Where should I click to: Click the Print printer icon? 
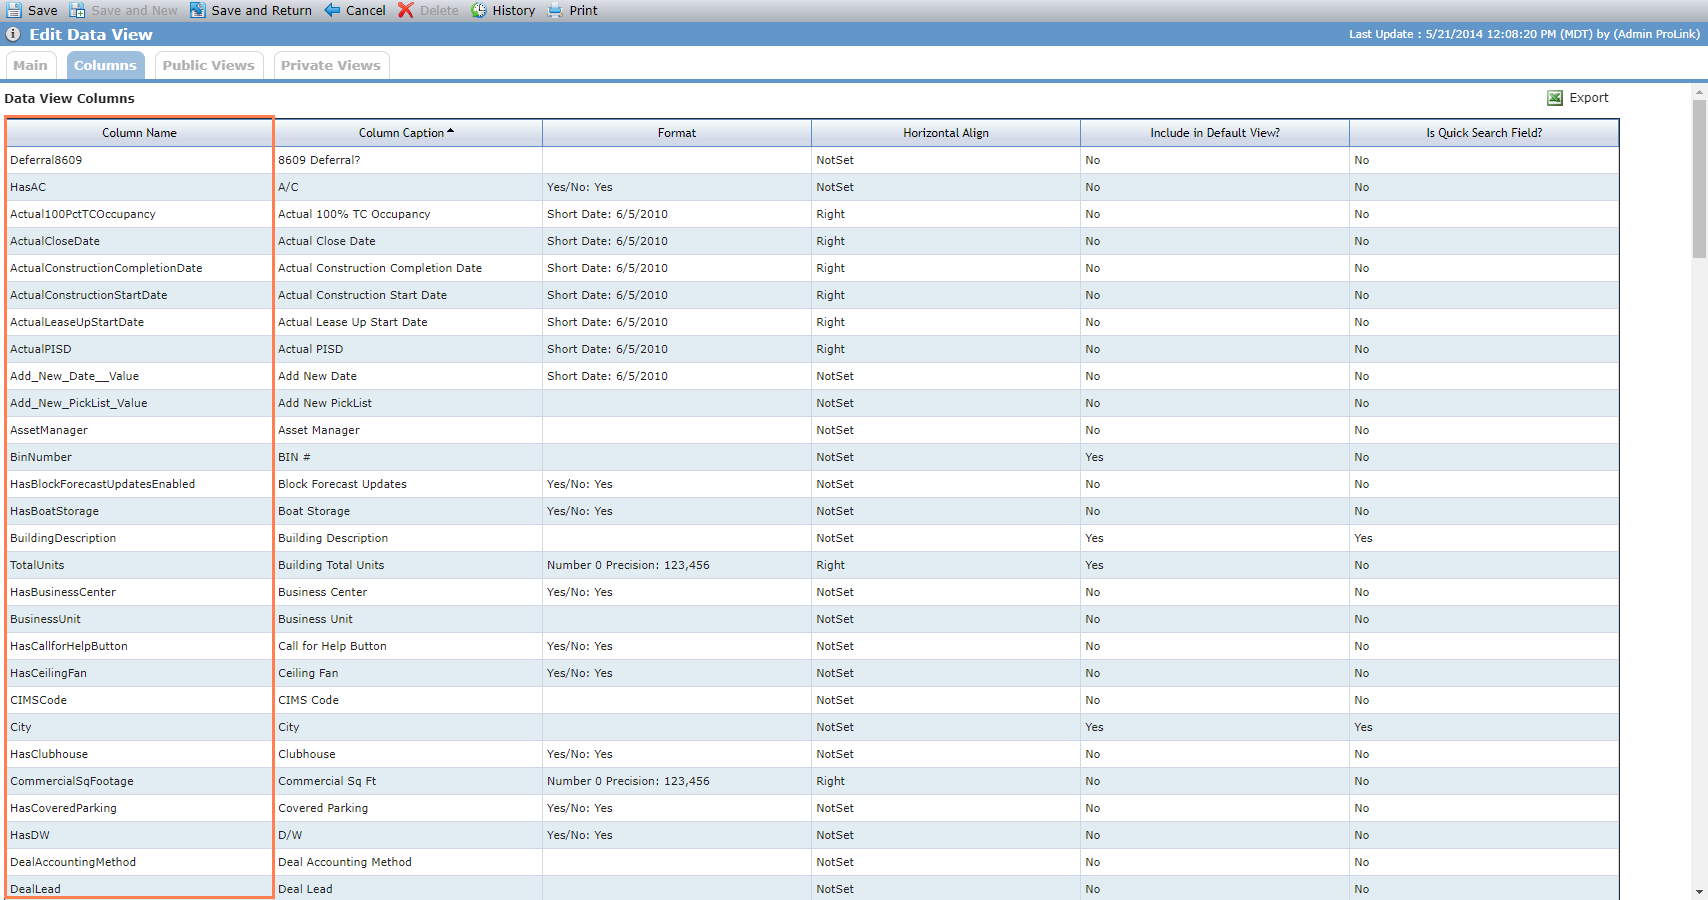555,10
